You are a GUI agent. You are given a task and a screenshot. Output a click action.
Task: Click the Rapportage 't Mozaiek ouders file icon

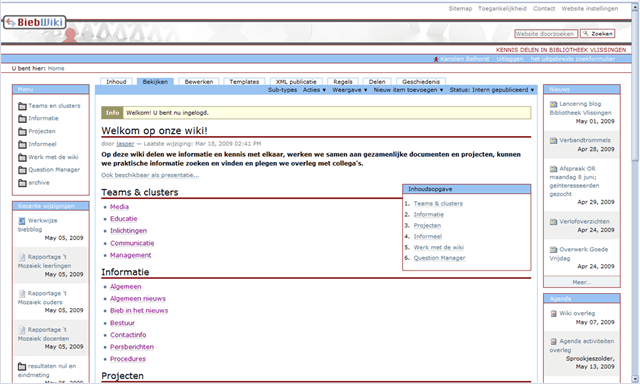coord(22,293)
